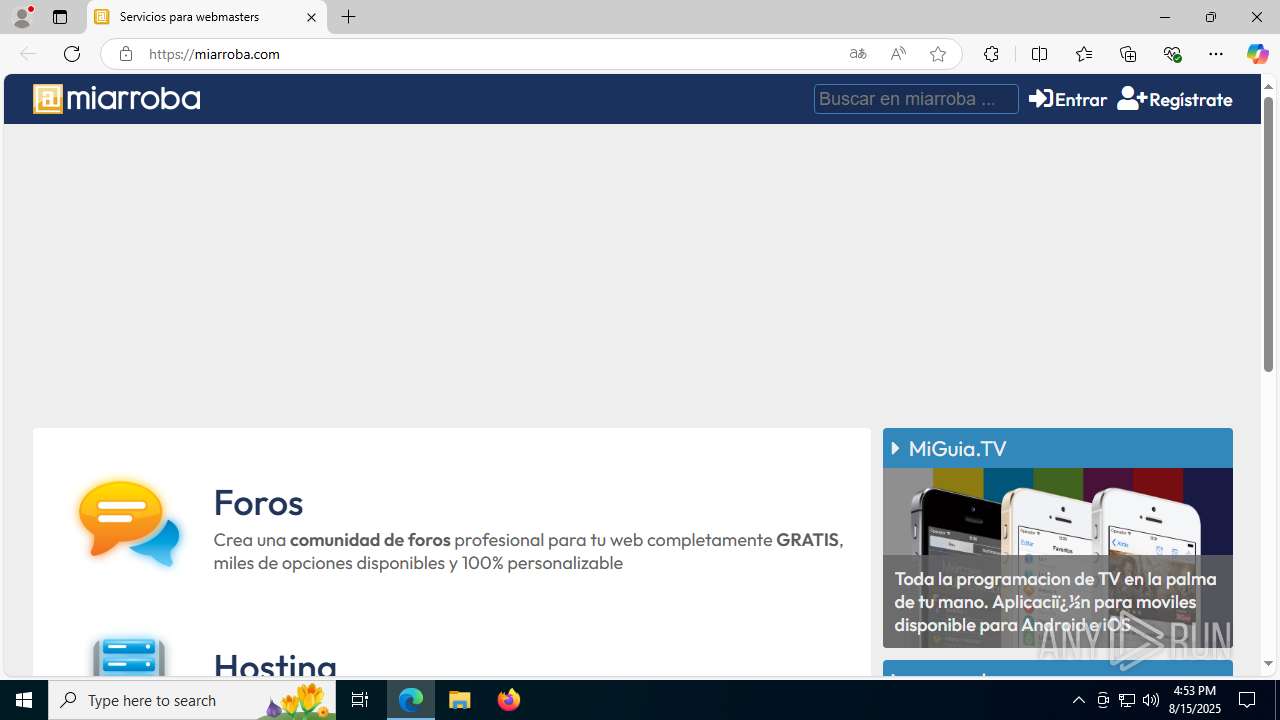Expand the MiGuia.TV panel header
Image resolution: width=1280 pixels, height=720 pixels.
coord(1057,448)
